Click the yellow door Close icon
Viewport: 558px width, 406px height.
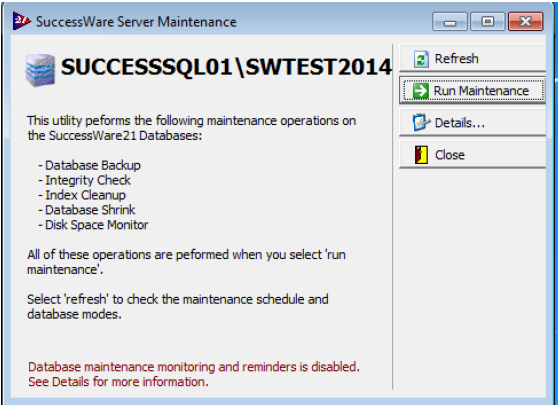(x=421, y=155)
